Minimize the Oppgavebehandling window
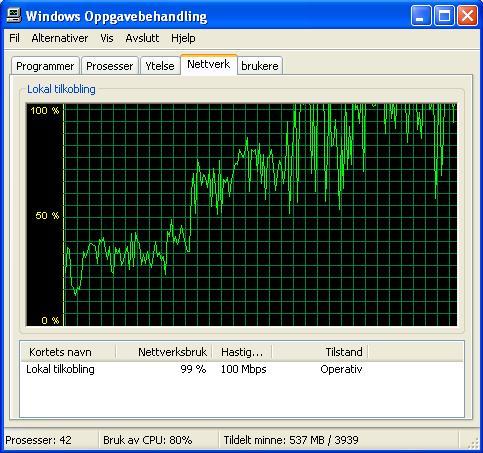The height and width of the screenshot is (453, 483). [x=421, y=16]
